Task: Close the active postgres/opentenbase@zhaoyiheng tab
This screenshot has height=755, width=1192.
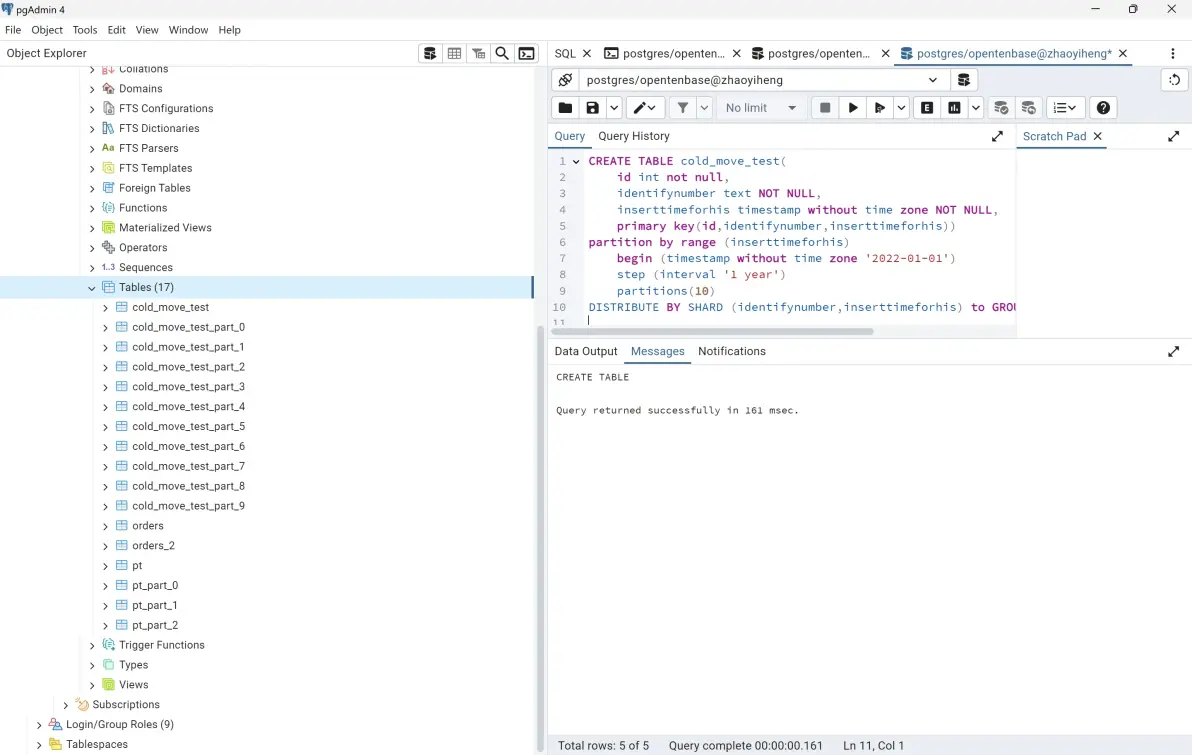Action: [1123, 53]
